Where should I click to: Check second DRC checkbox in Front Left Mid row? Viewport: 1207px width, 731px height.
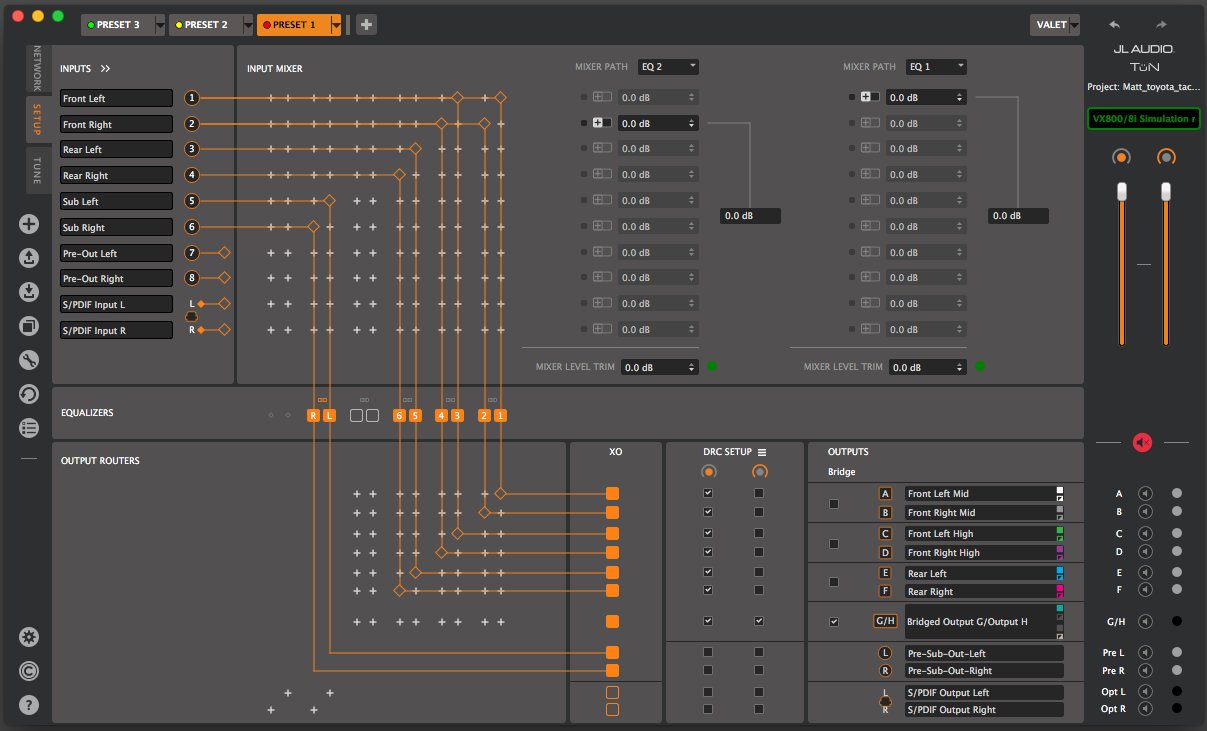coord(759,493)
